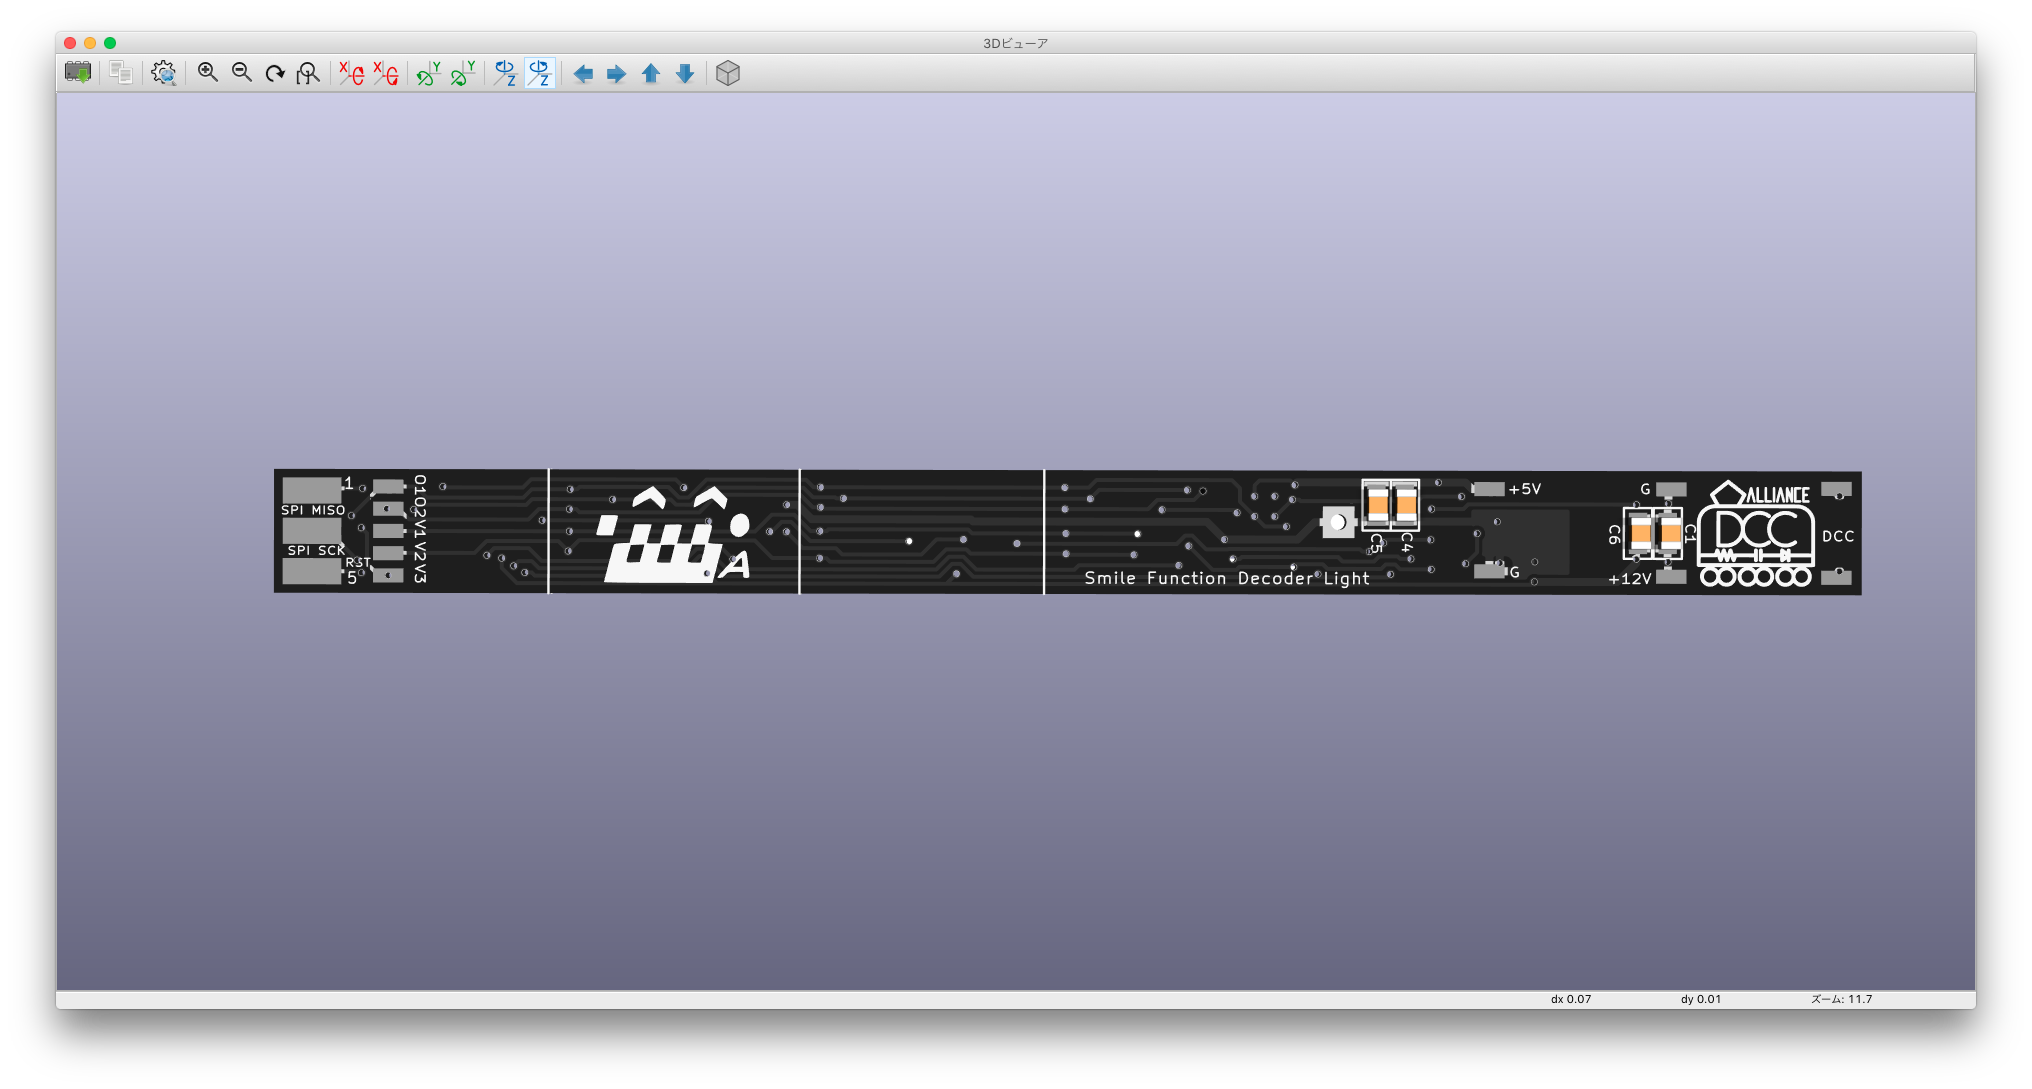2032x1089 pixels.
Task: Click the DCC Alliance logo on board
Action: click(x=1757, y=535)
